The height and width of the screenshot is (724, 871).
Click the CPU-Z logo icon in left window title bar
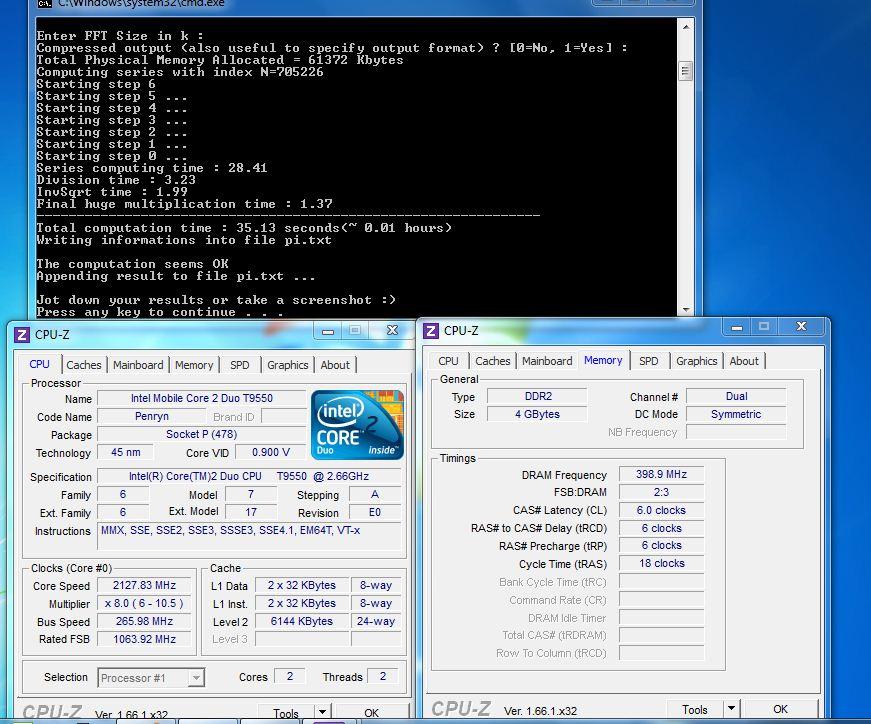(22, 334)
